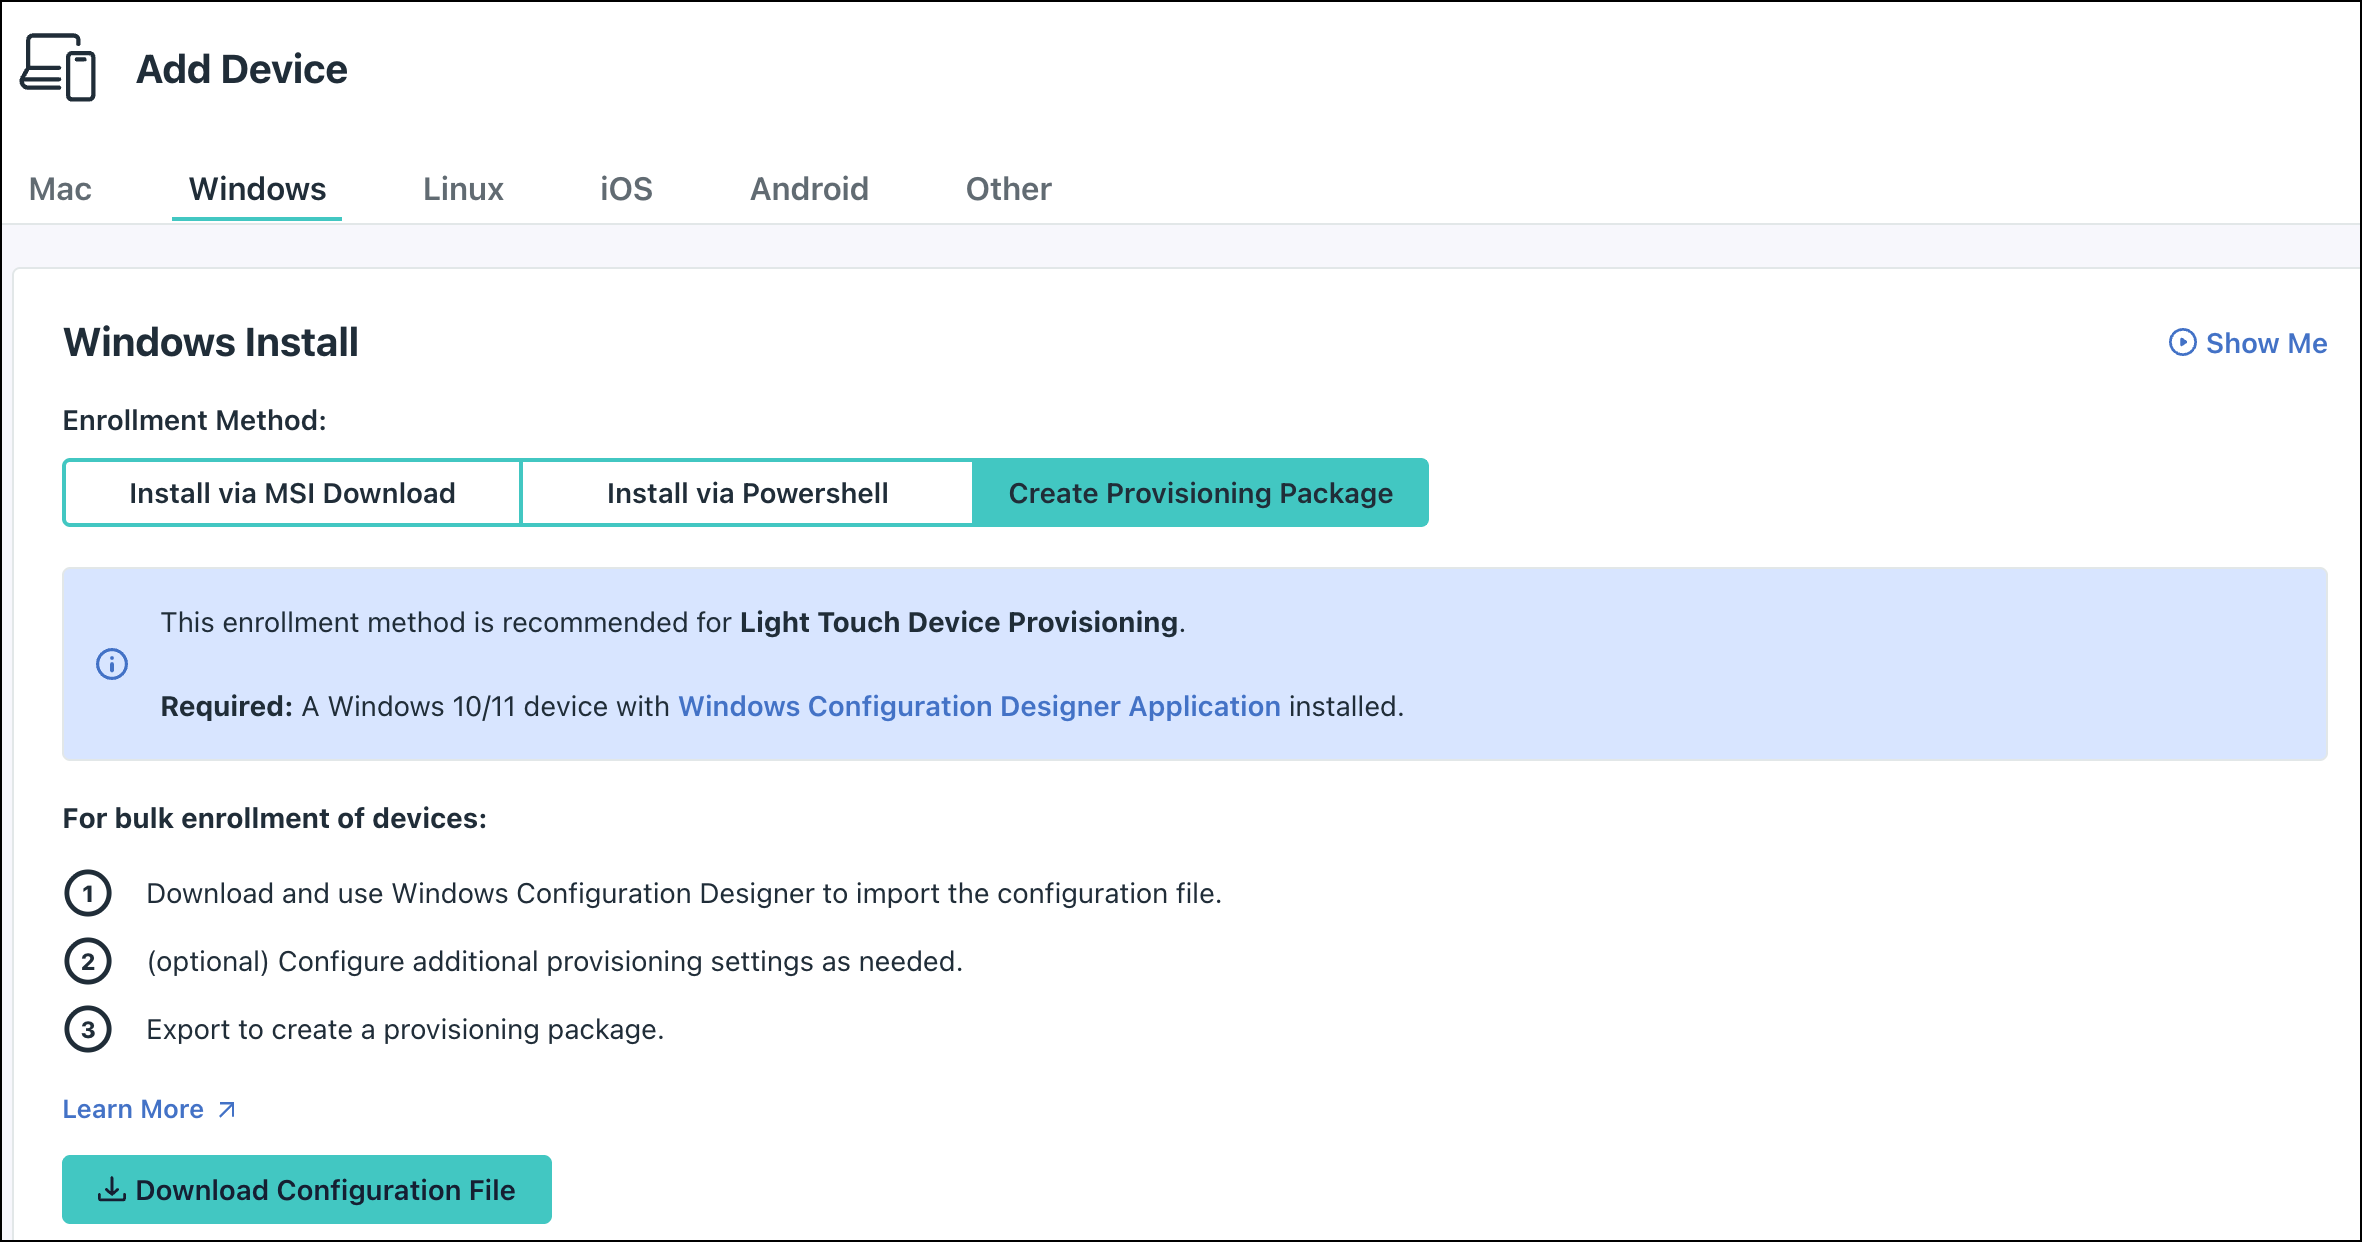2362x1242 pixels.
Task: Switch to the Other tab
Action: click(1007, 188)
